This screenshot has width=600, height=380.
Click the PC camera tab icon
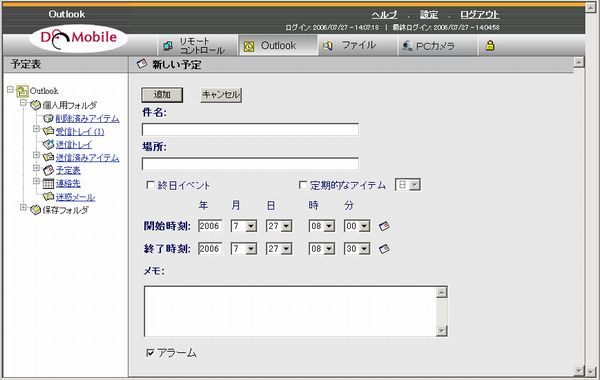tap(407, 46)
